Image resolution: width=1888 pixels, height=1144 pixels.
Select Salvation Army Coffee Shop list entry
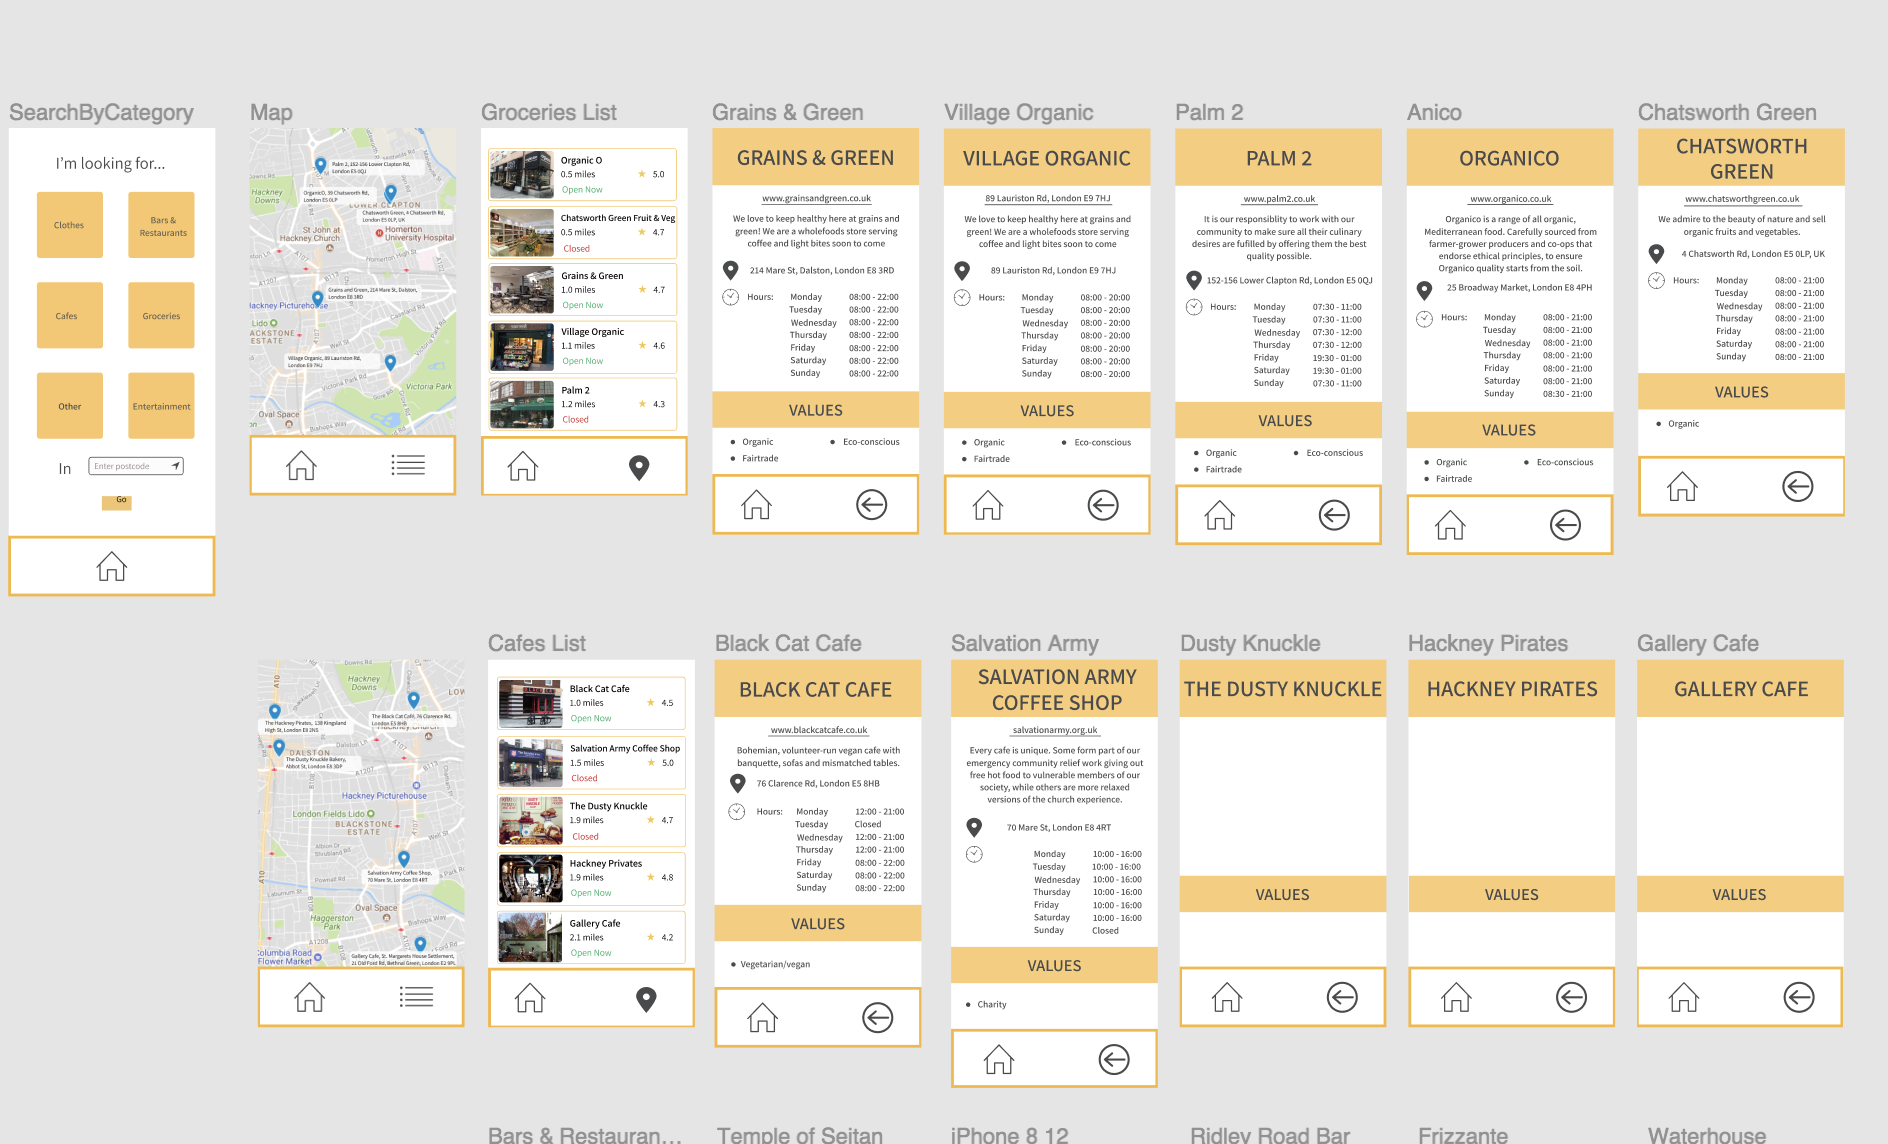[x=591, y=763]
